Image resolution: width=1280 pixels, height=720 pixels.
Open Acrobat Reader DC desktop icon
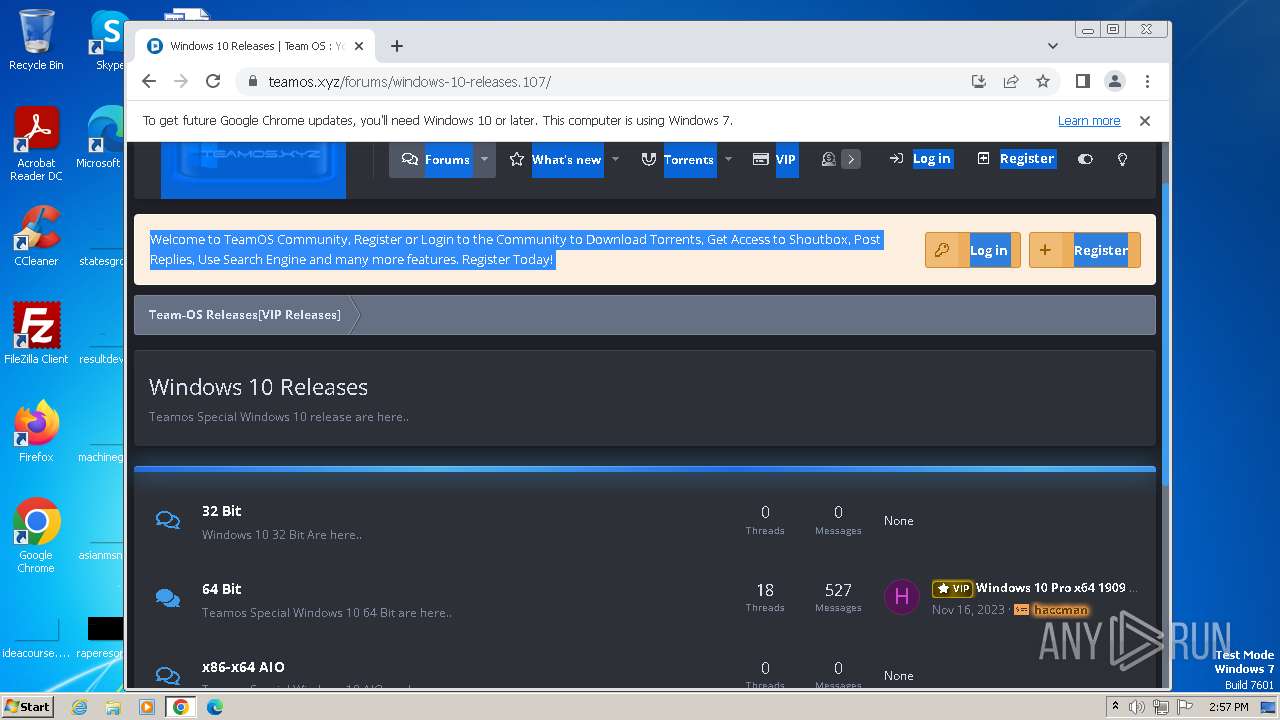[x=36, y=144]
